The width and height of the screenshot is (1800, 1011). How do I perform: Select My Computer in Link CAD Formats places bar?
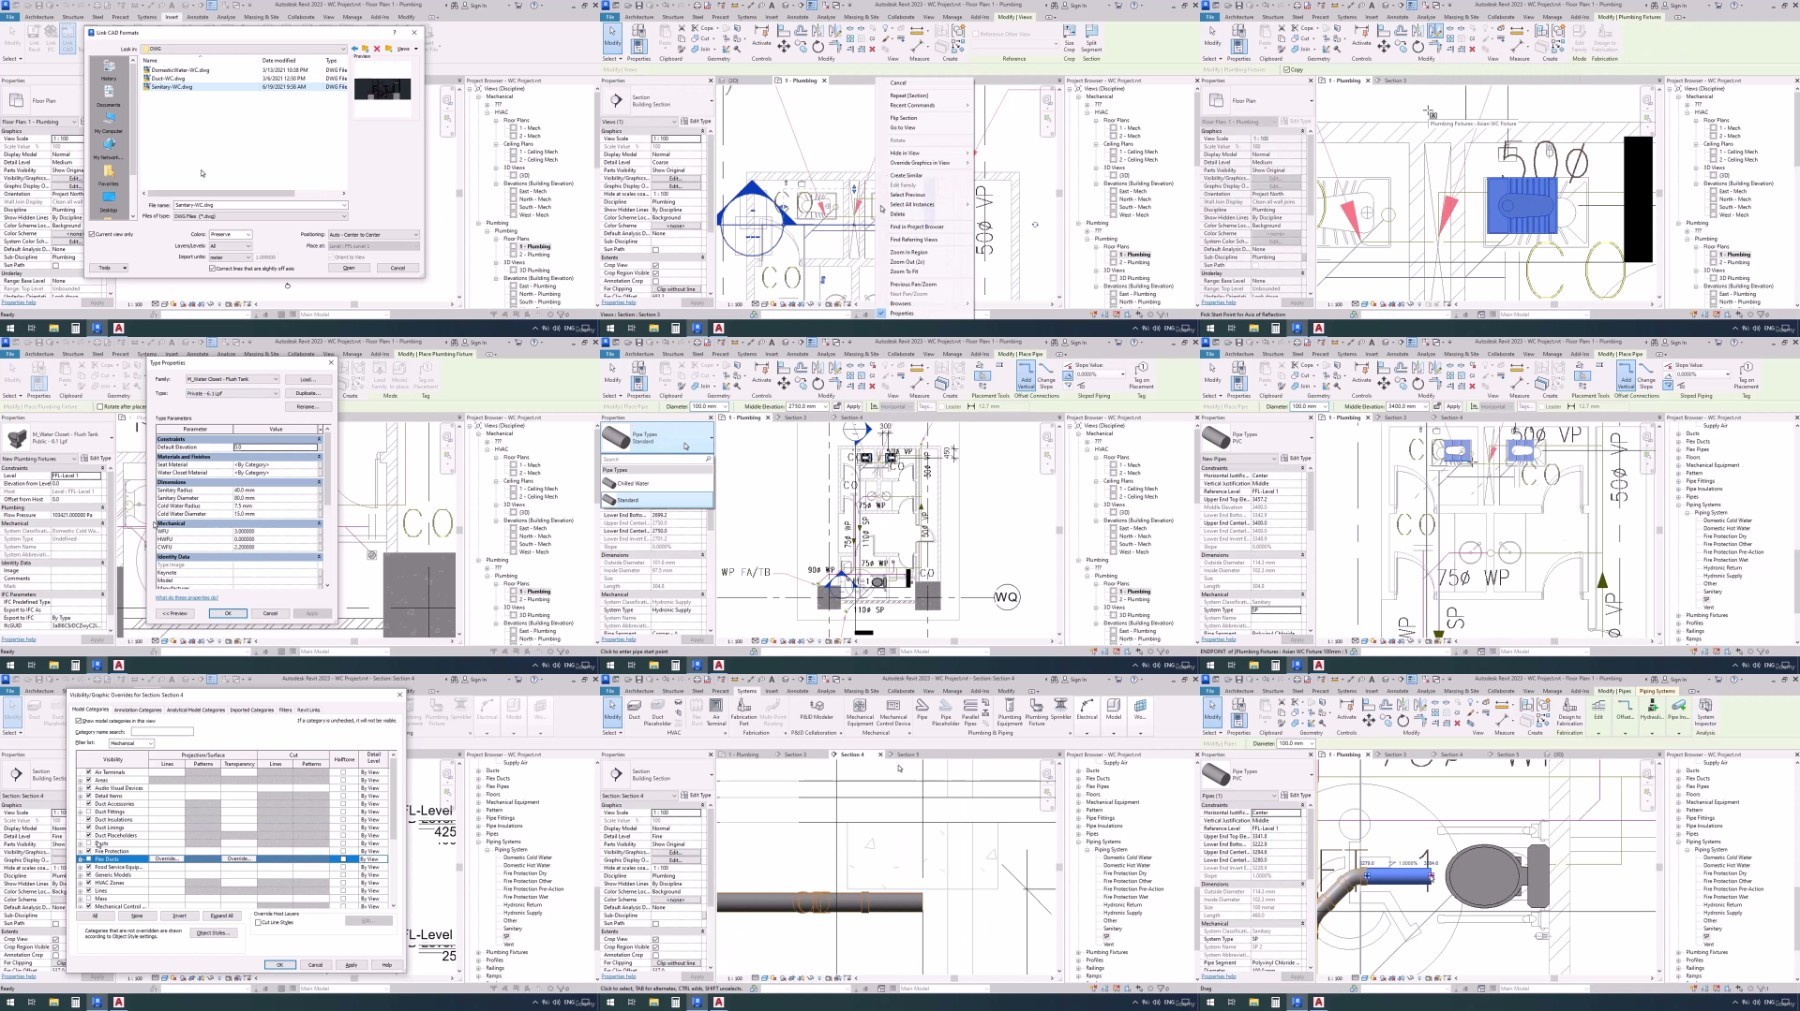tap(109, 123)
